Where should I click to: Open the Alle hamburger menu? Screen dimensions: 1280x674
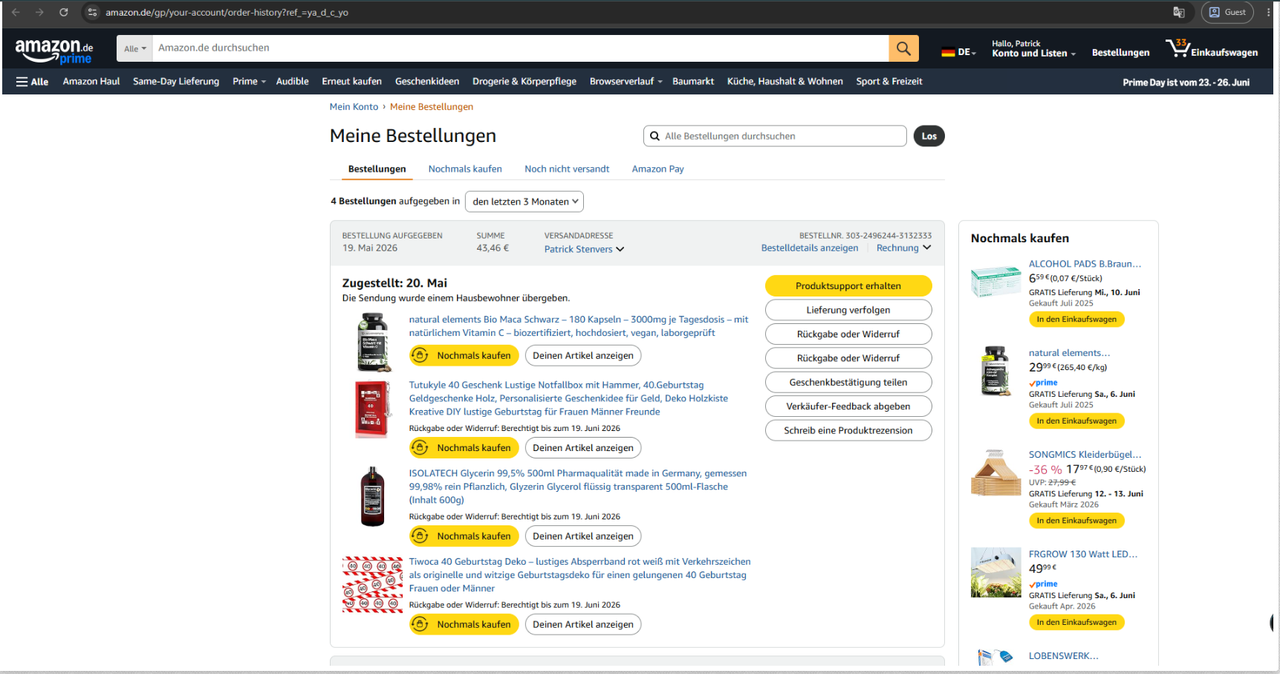[x=32, y=82]
